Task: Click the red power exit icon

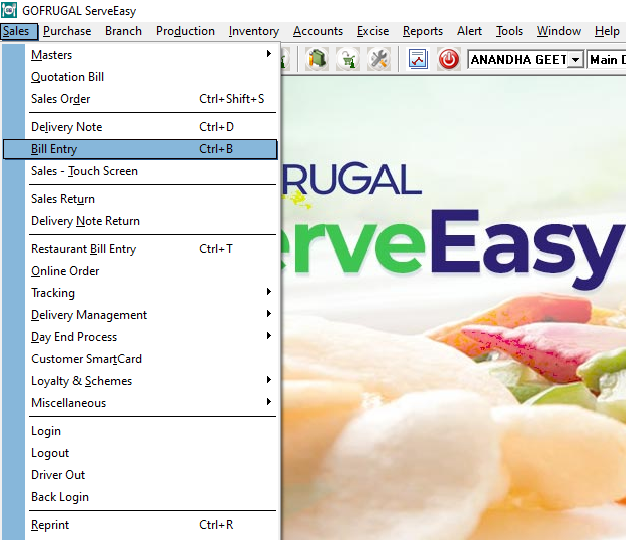Action: click(449, 59)
